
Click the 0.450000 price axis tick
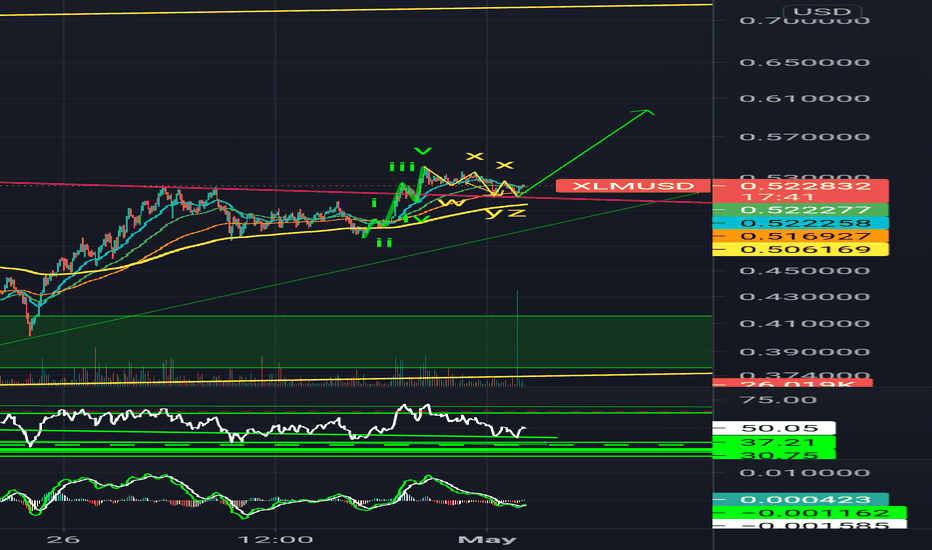pyautogui.click(x=804, y=271)
